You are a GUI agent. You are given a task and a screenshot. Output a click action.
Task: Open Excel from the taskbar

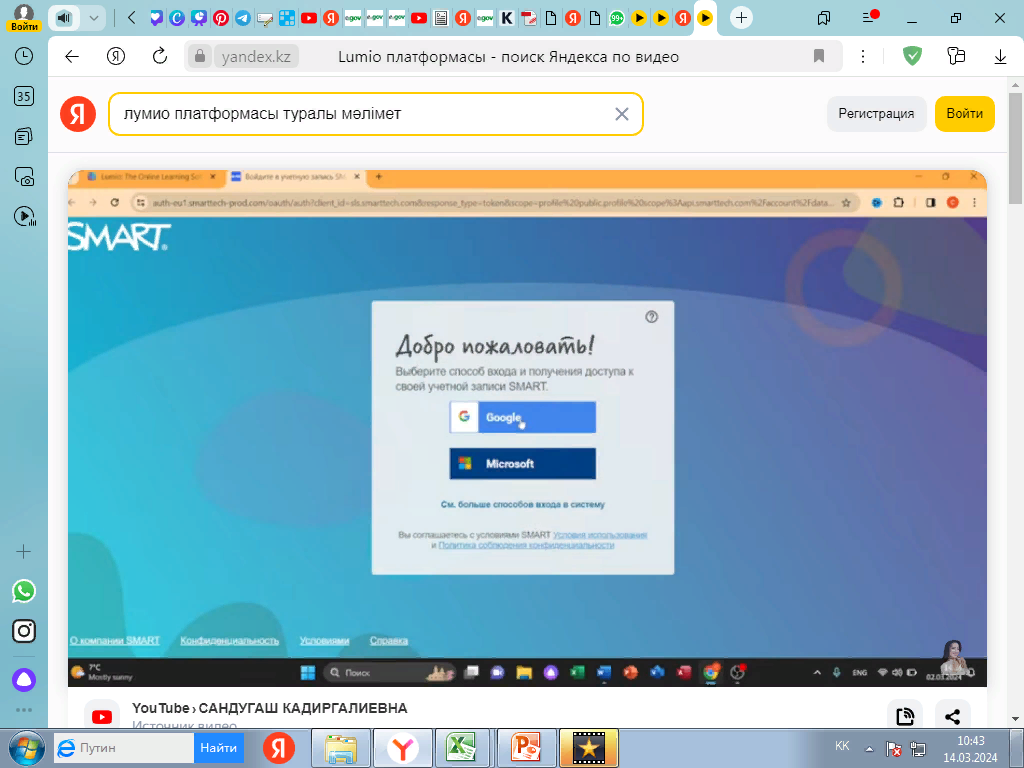click(462, 748)
